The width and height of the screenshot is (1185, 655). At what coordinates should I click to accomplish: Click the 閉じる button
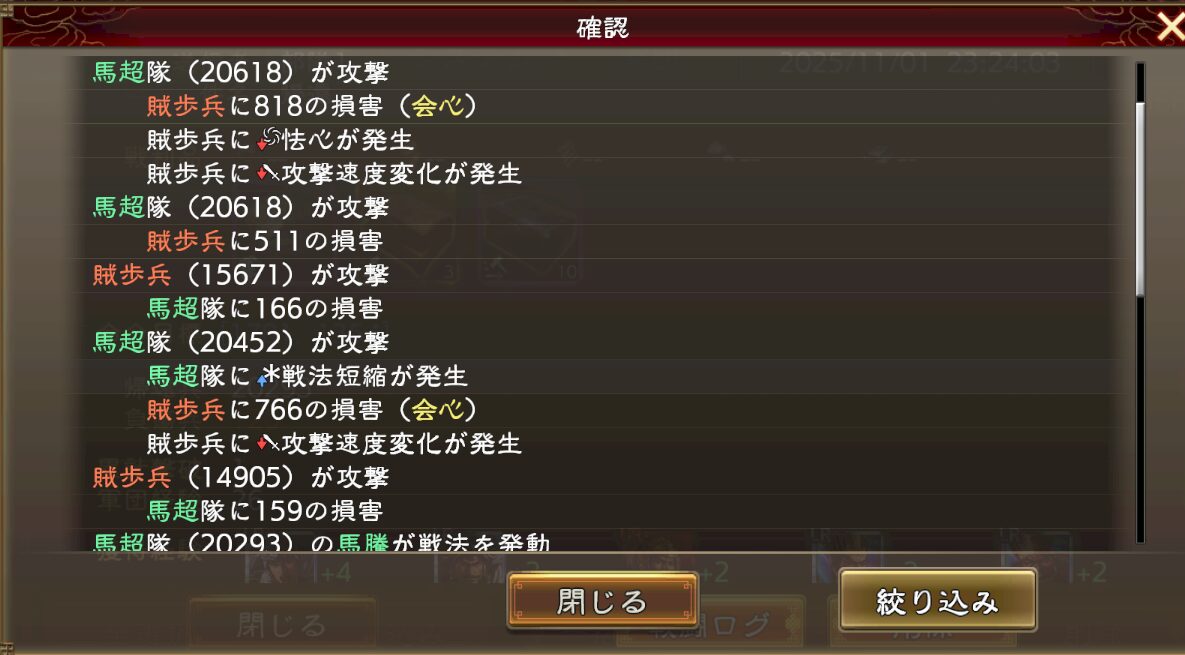point(602,601)
